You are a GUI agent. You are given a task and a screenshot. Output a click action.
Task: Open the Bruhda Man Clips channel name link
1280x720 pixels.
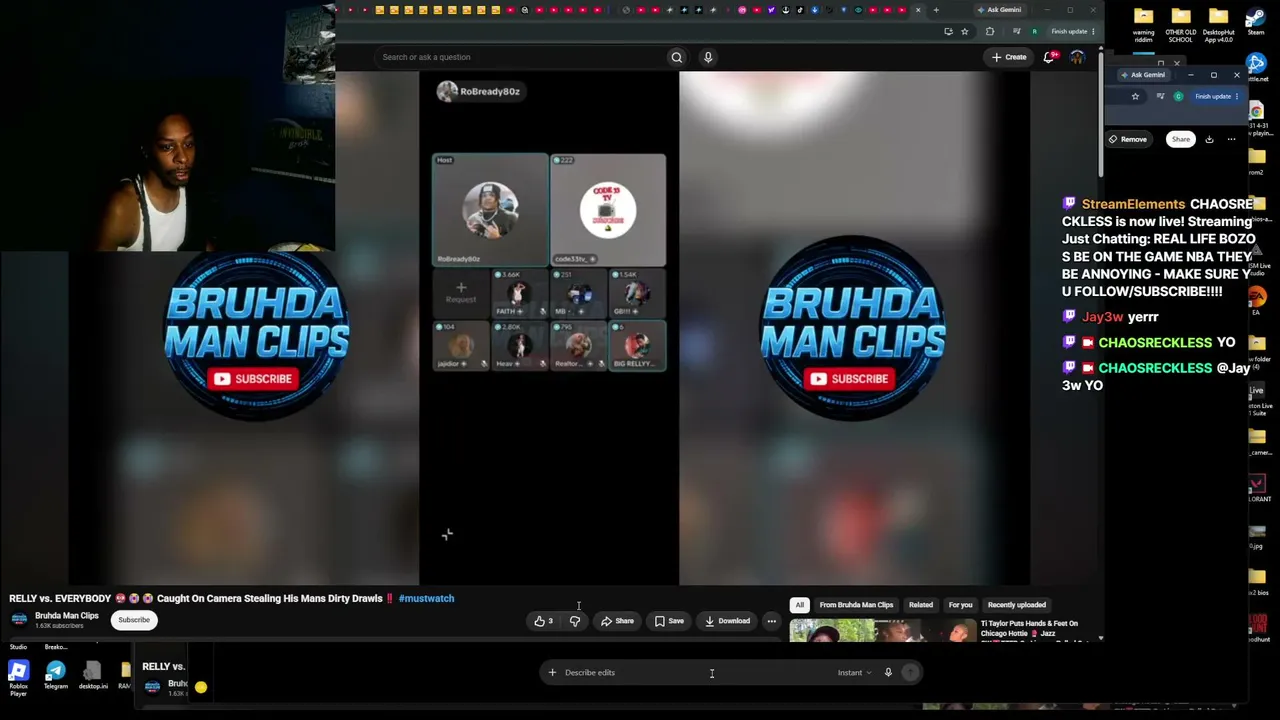click(67, 616)
